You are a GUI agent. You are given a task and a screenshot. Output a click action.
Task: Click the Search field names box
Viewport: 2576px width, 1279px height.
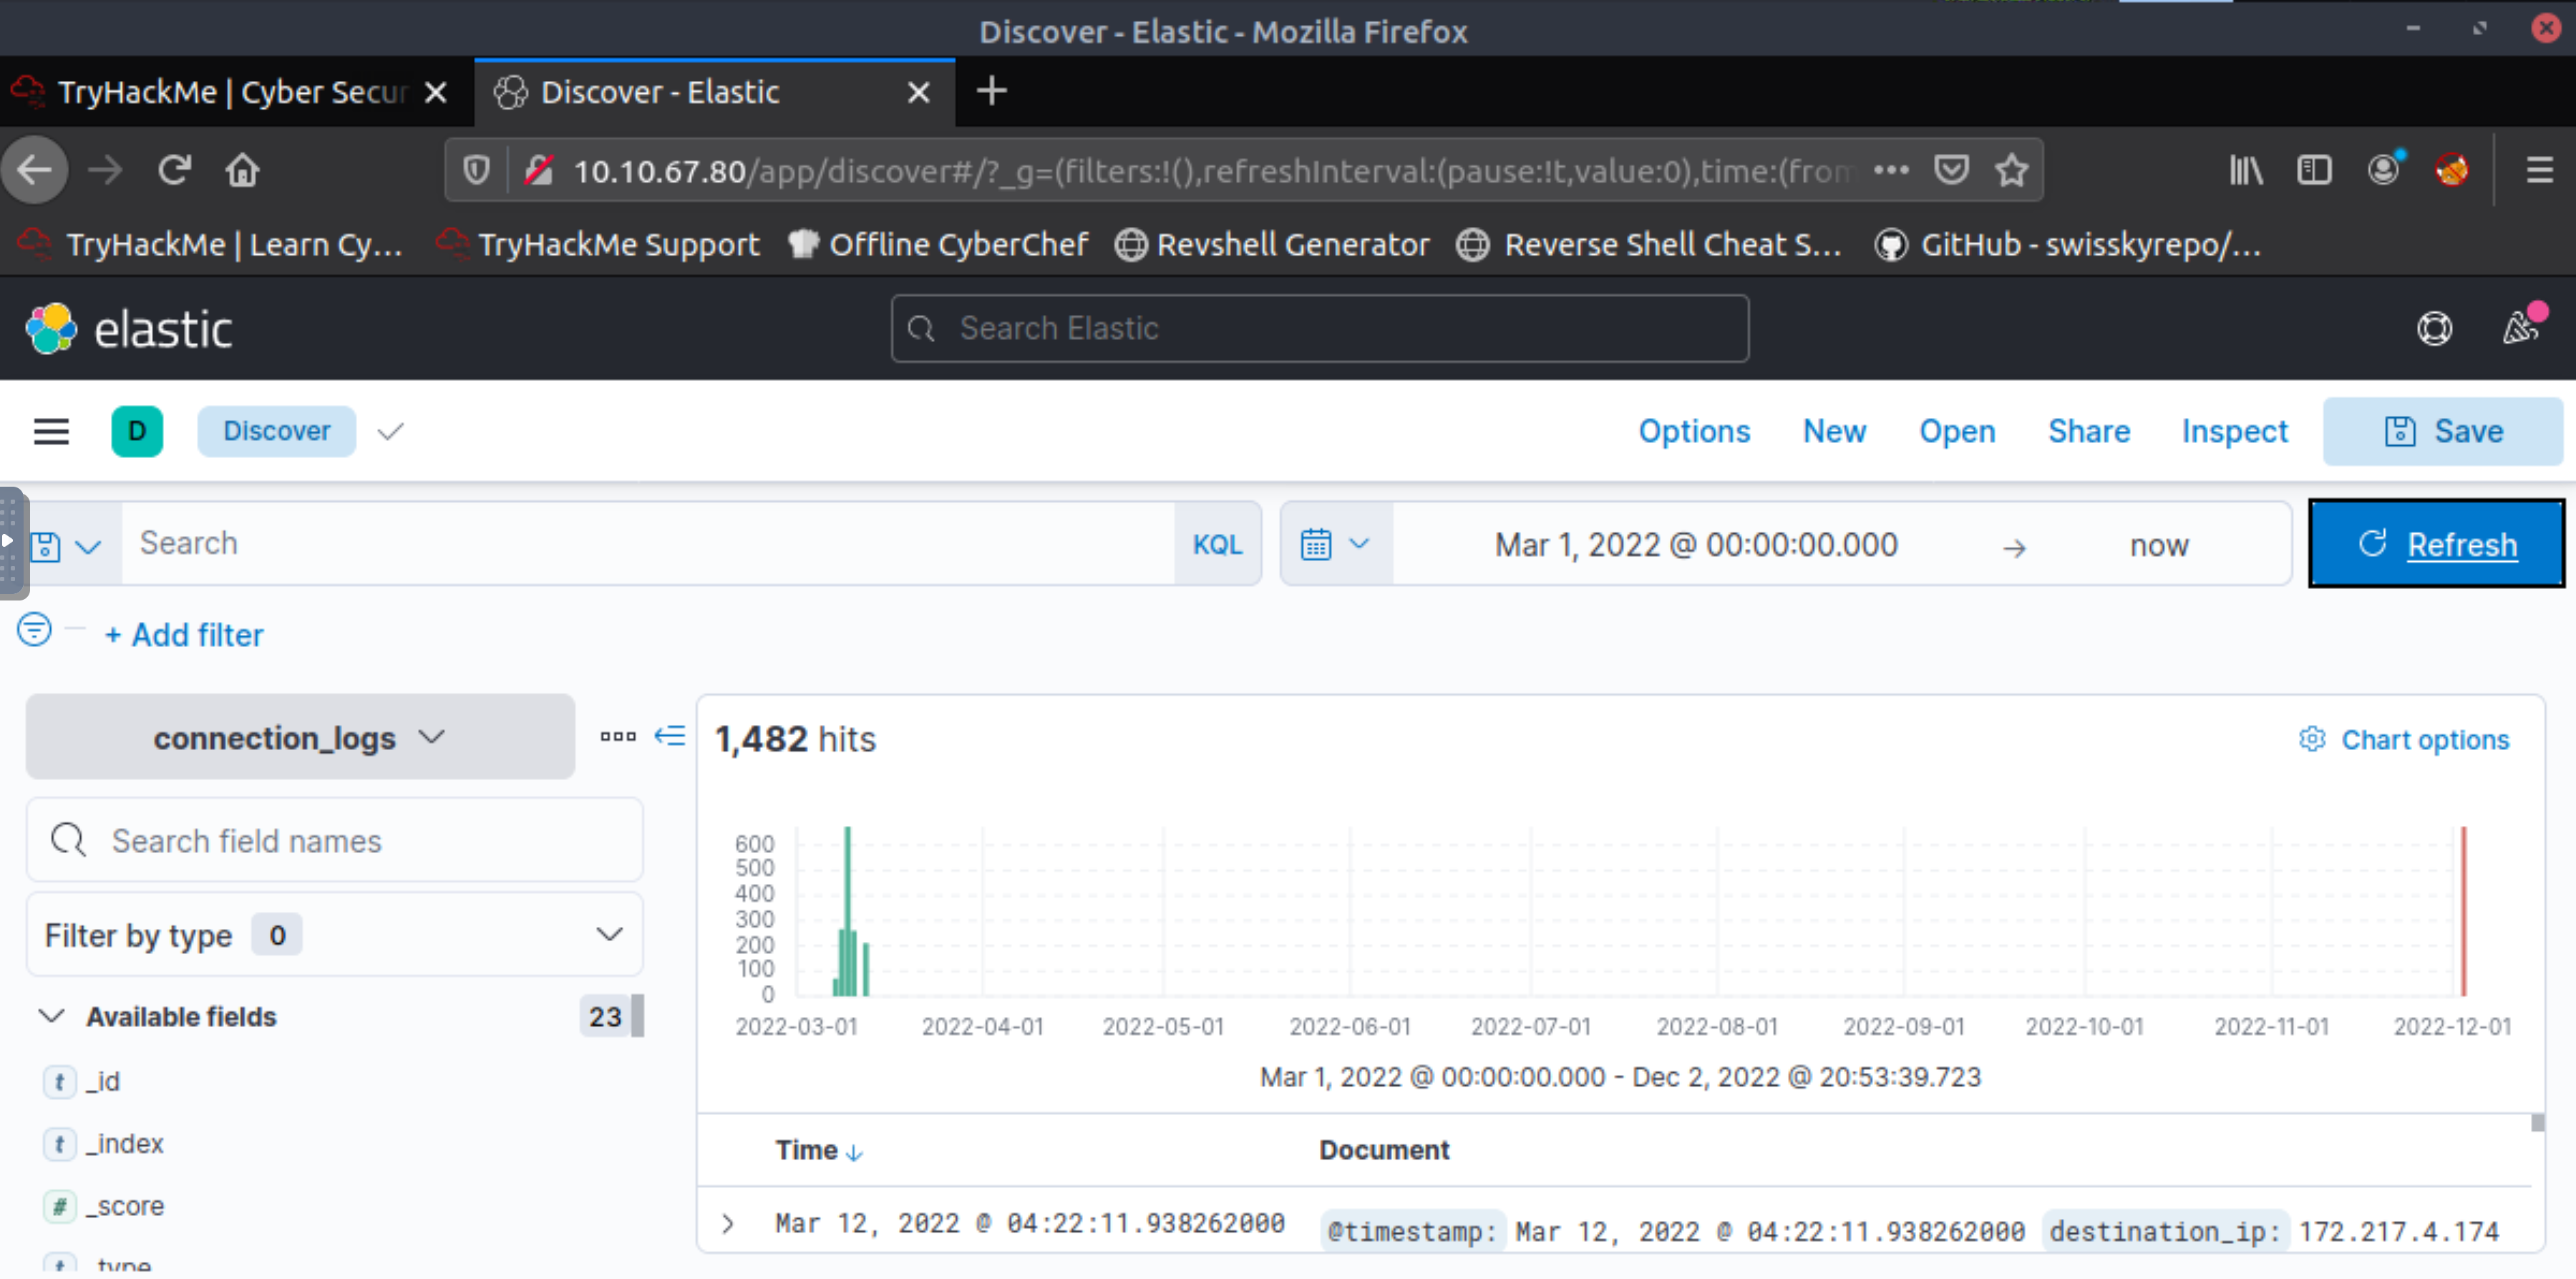pyautogui.click(x=334, y=840)
